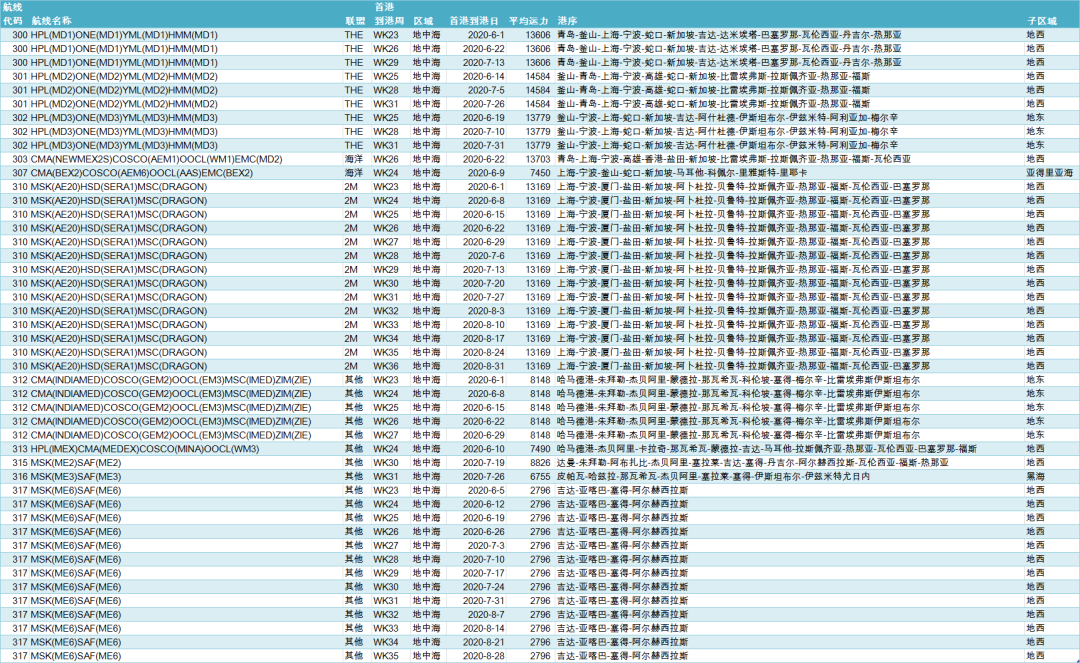Select the 平均运力 column header
This screenshot has height=663, width=1080.
point(528,21)
